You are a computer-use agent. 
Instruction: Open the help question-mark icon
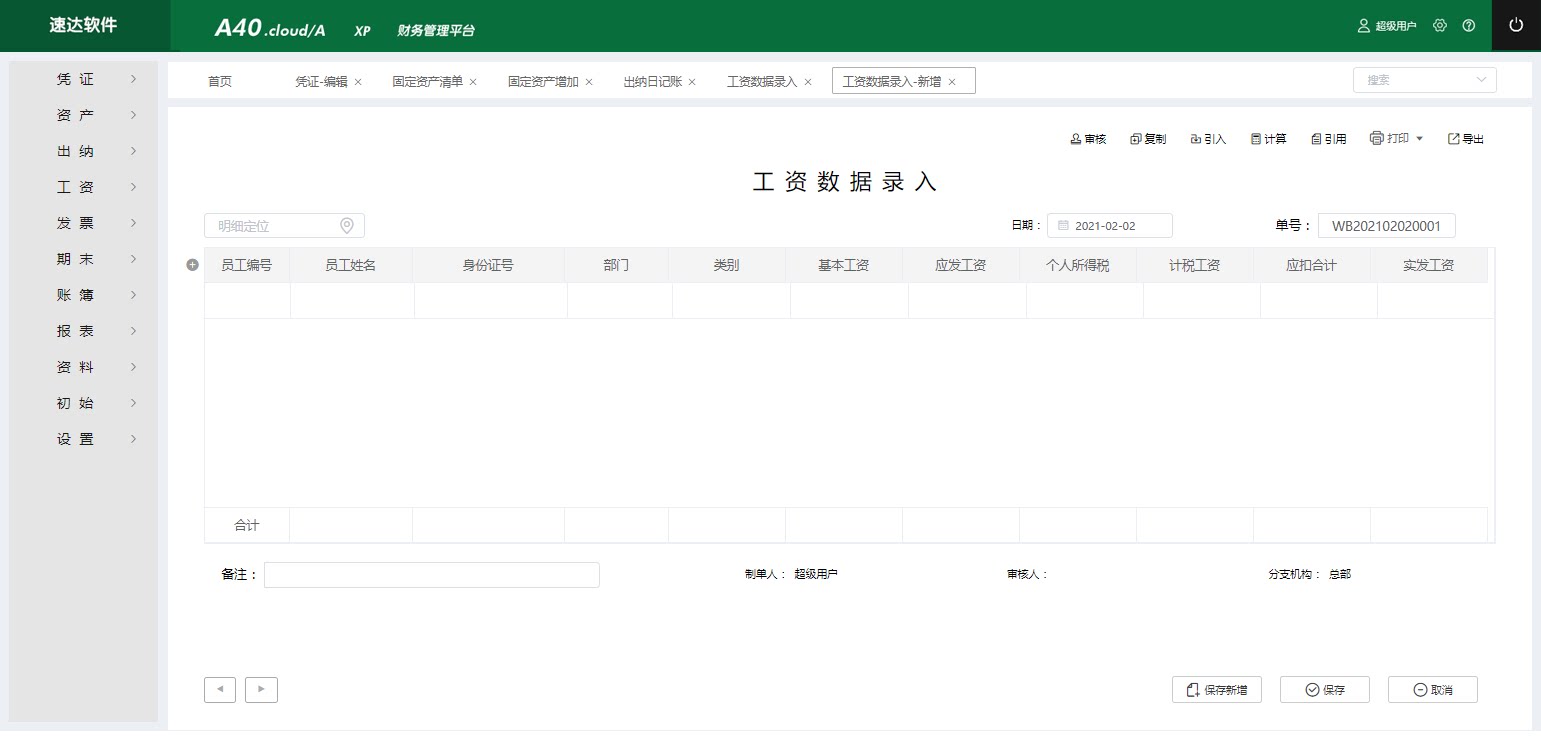[1469, 25]
